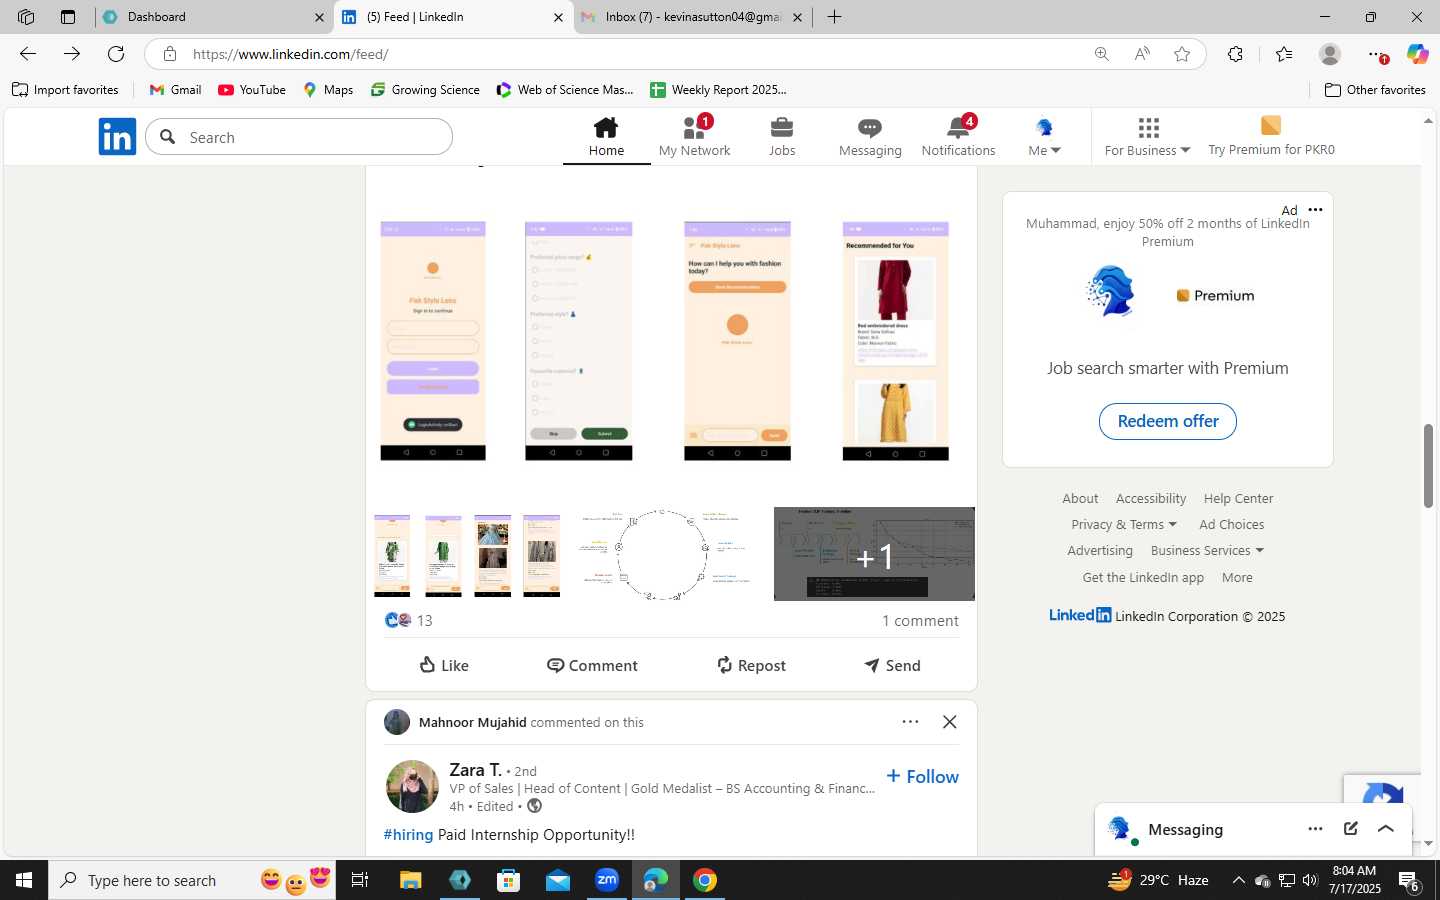Open the circular diagram image thumbnail

point(664,554)
